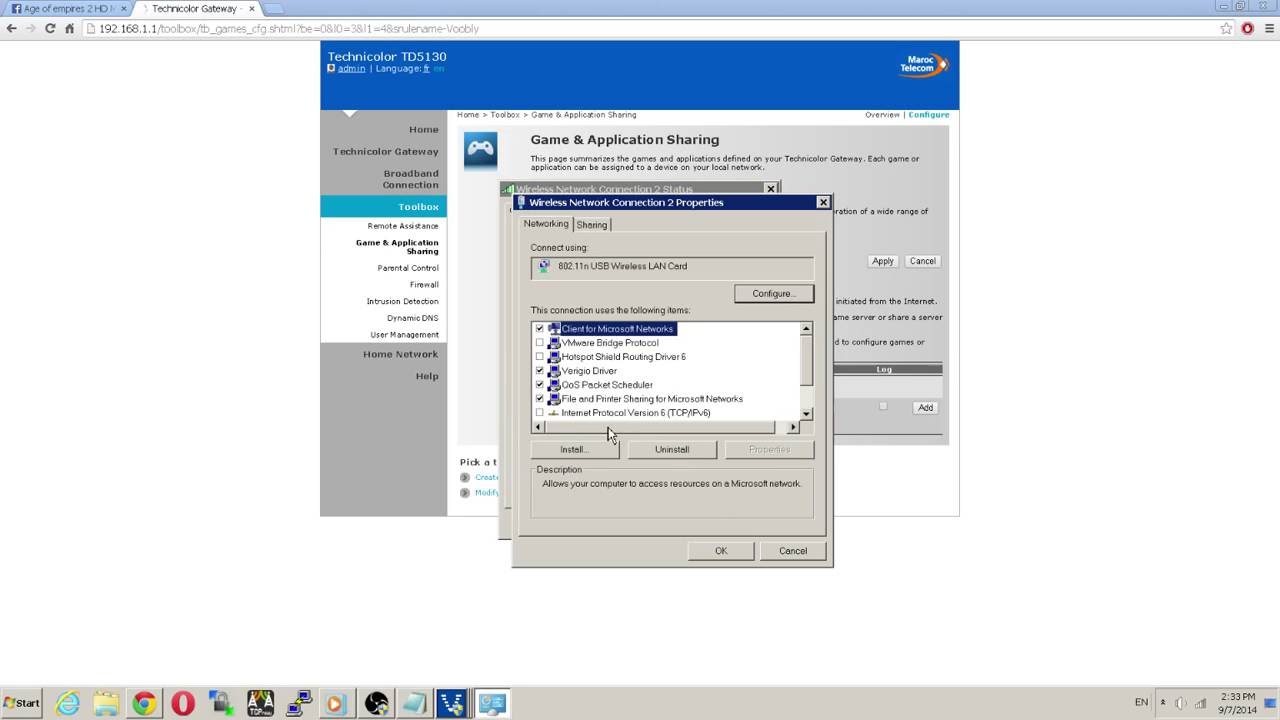This screenshot has height=720, width=1280.
Task: Click horizontal scrollbar right arrow in items list
Action: click(793, 427)
